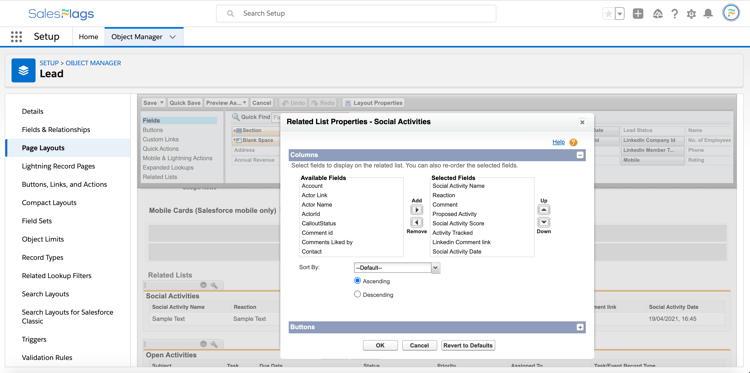The width and height of the screenshot is (750, 373).
Task: Open Triggers in sidebar
Action: click(x=34, y=340)
